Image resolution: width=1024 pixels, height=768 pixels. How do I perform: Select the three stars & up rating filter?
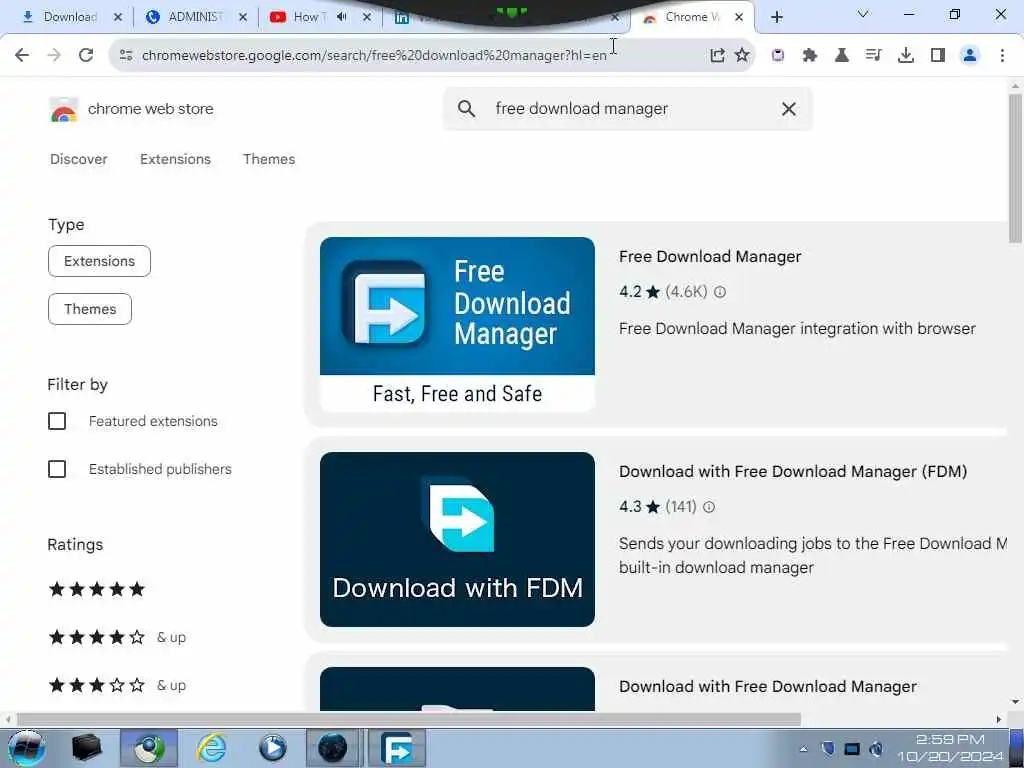click(117, 685)
